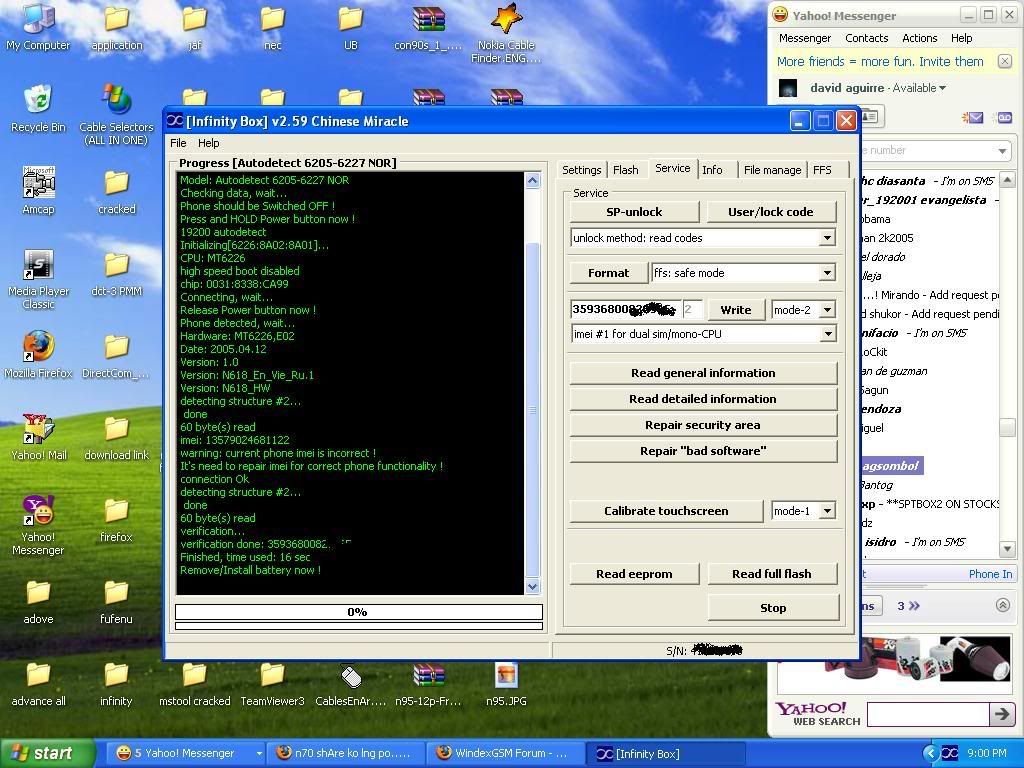Expand the imei #1 dual sim dropdown

[826, 334]
